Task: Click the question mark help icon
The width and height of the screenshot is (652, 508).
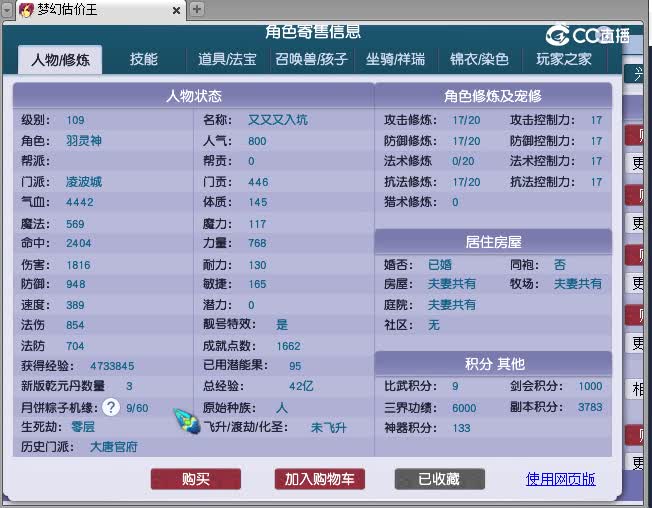Action: point(111,407)
